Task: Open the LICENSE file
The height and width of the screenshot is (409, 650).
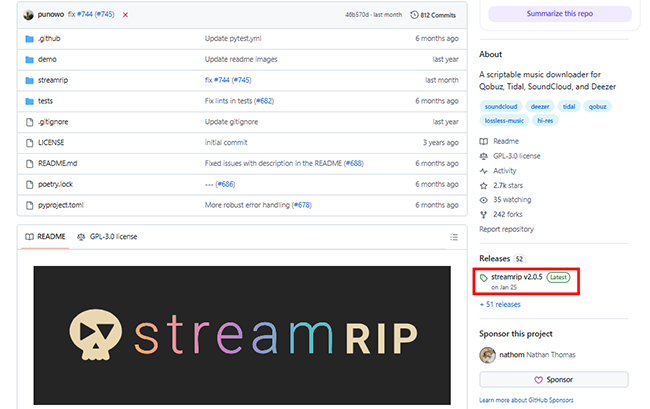Action: [x=51, y=143]
